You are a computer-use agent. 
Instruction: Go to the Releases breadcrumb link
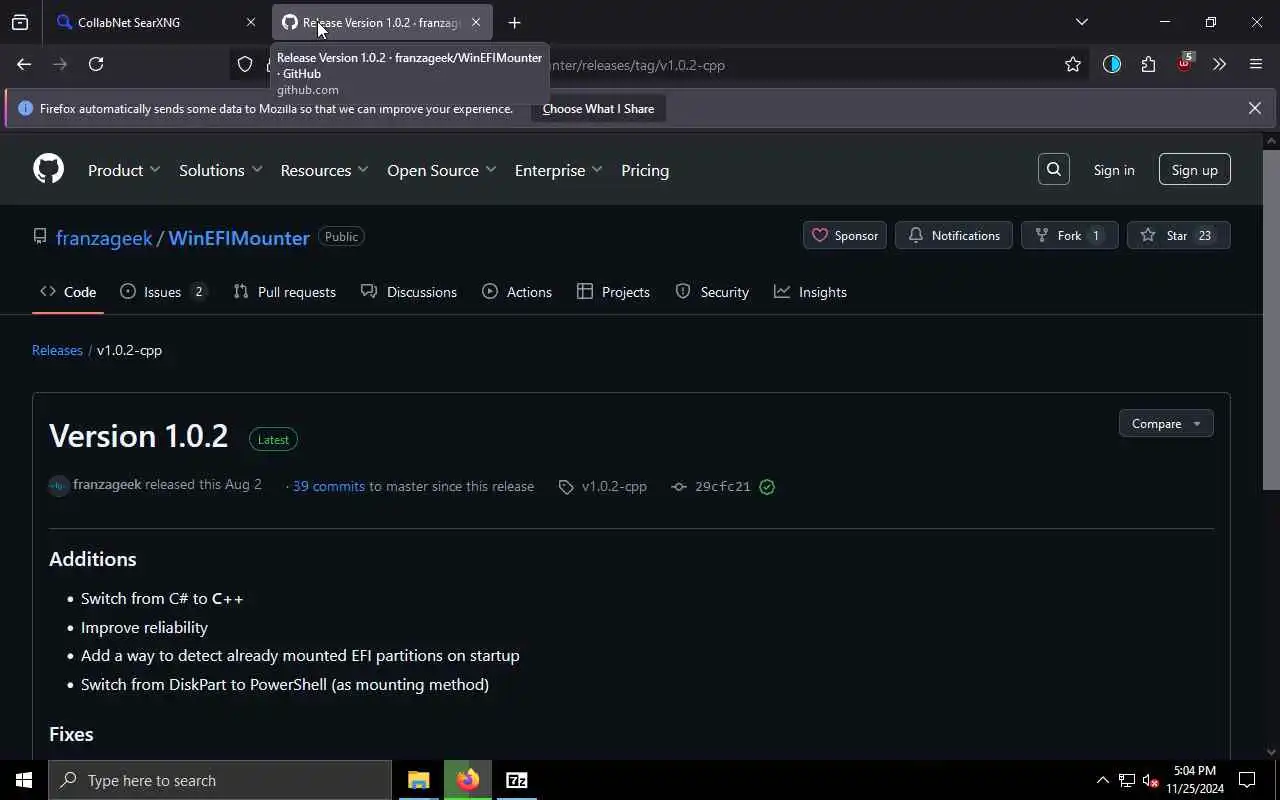tap(57, 350)
